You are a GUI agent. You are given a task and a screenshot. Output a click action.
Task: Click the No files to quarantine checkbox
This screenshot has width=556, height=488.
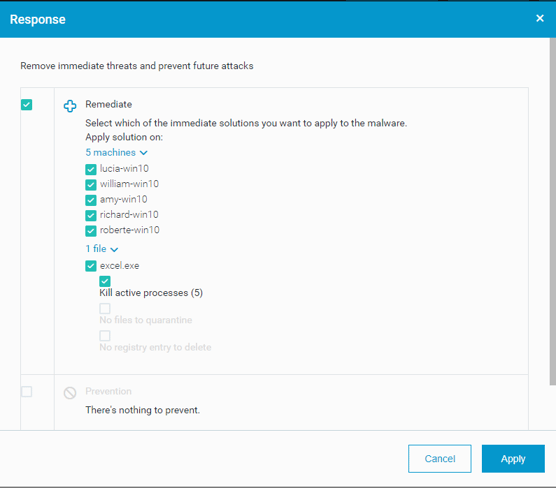click(x=105, y=308)
